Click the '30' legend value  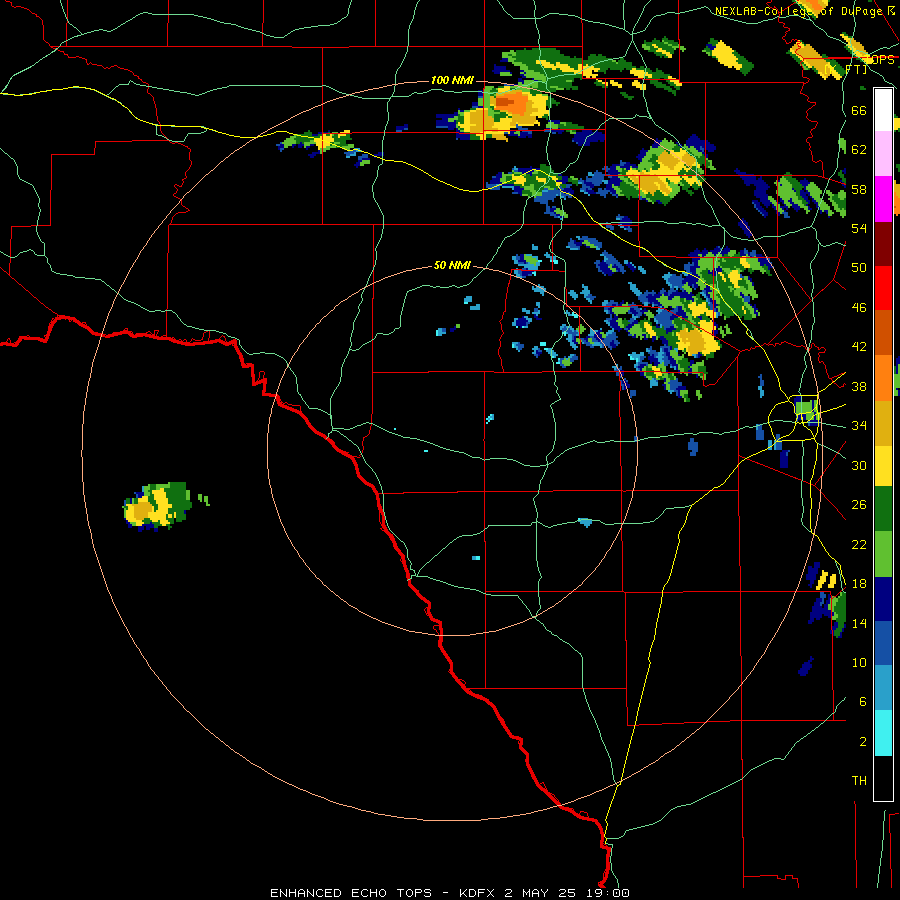[859, 465]
